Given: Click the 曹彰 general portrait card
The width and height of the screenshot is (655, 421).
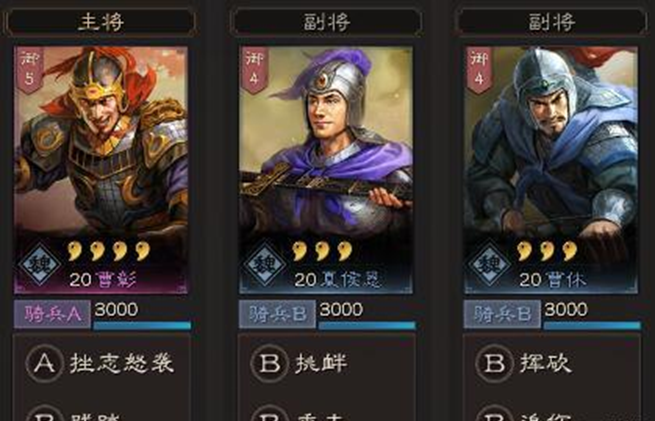Looking at the screenshot, I should click(x=101, y=170).
